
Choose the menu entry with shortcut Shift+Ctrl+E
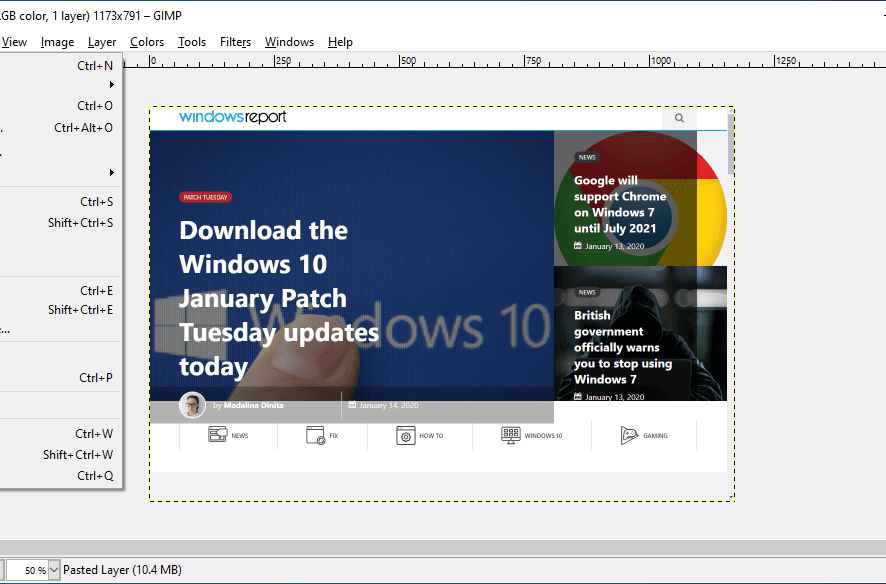point(60,310)
